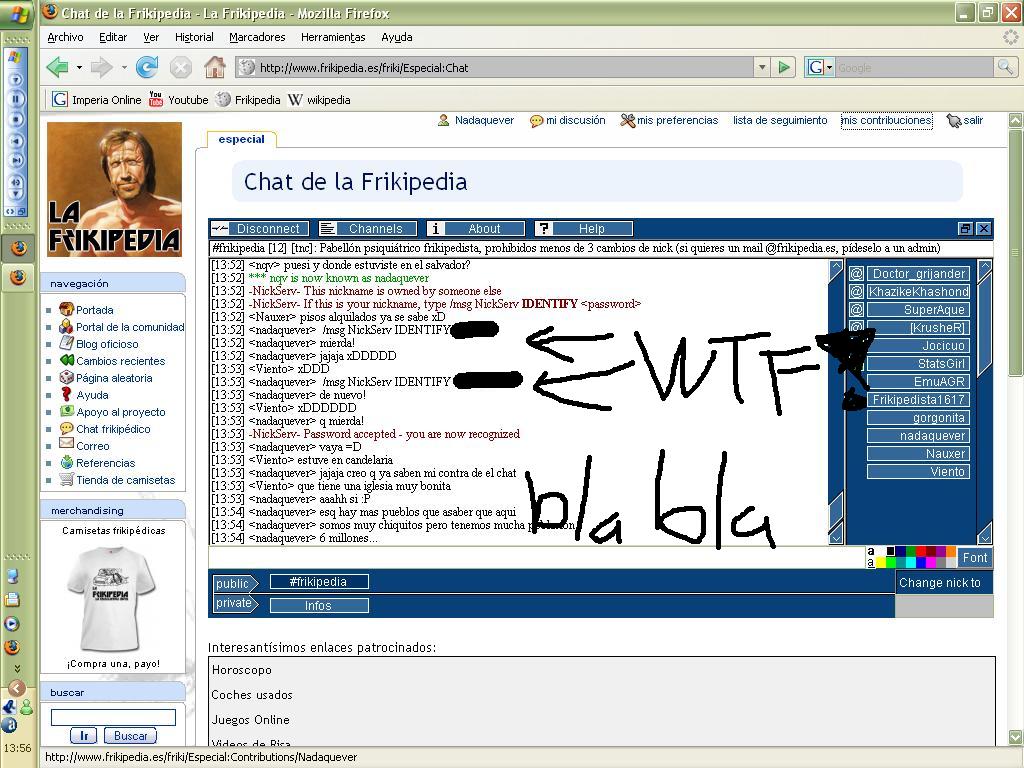Detach the chat applet window icon

pyautogui.click(x=965, y=228)
